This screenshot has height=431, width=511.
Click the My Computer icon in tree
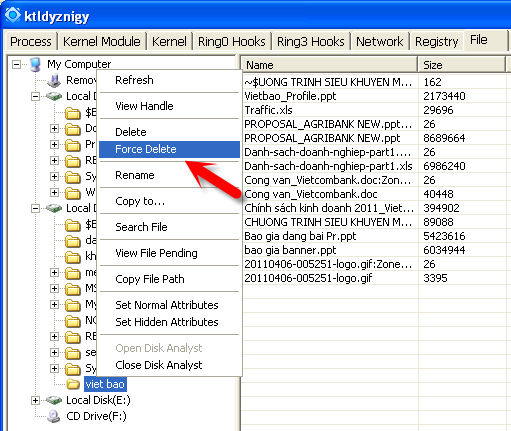[x=35, y=64]
